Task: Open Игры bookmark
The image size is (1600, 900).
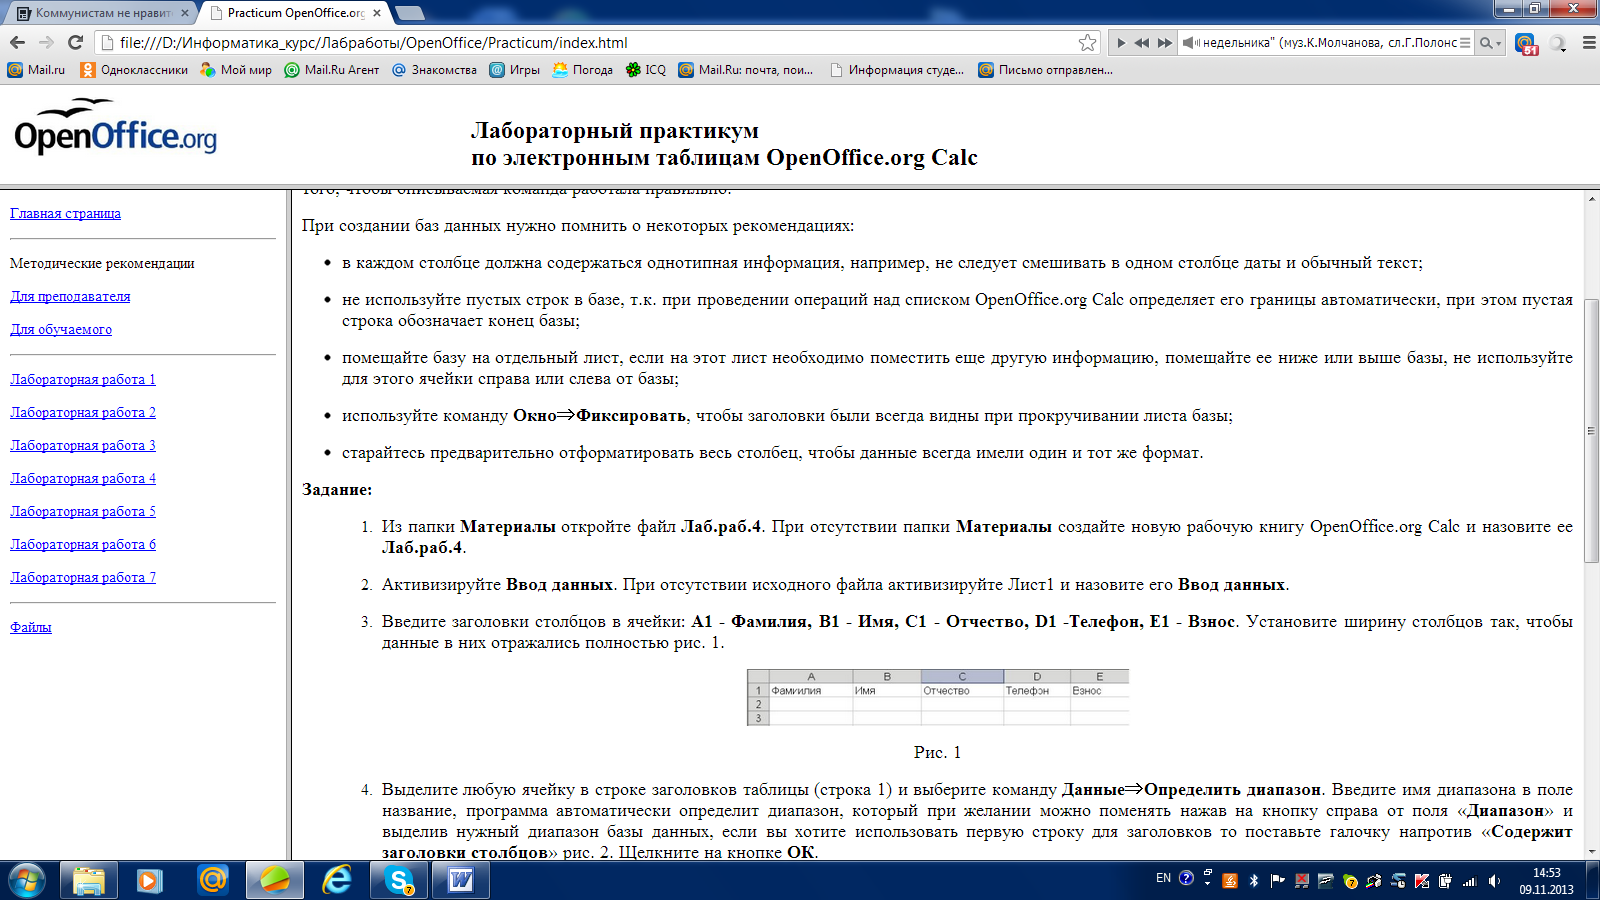Action: click(514, 70)
